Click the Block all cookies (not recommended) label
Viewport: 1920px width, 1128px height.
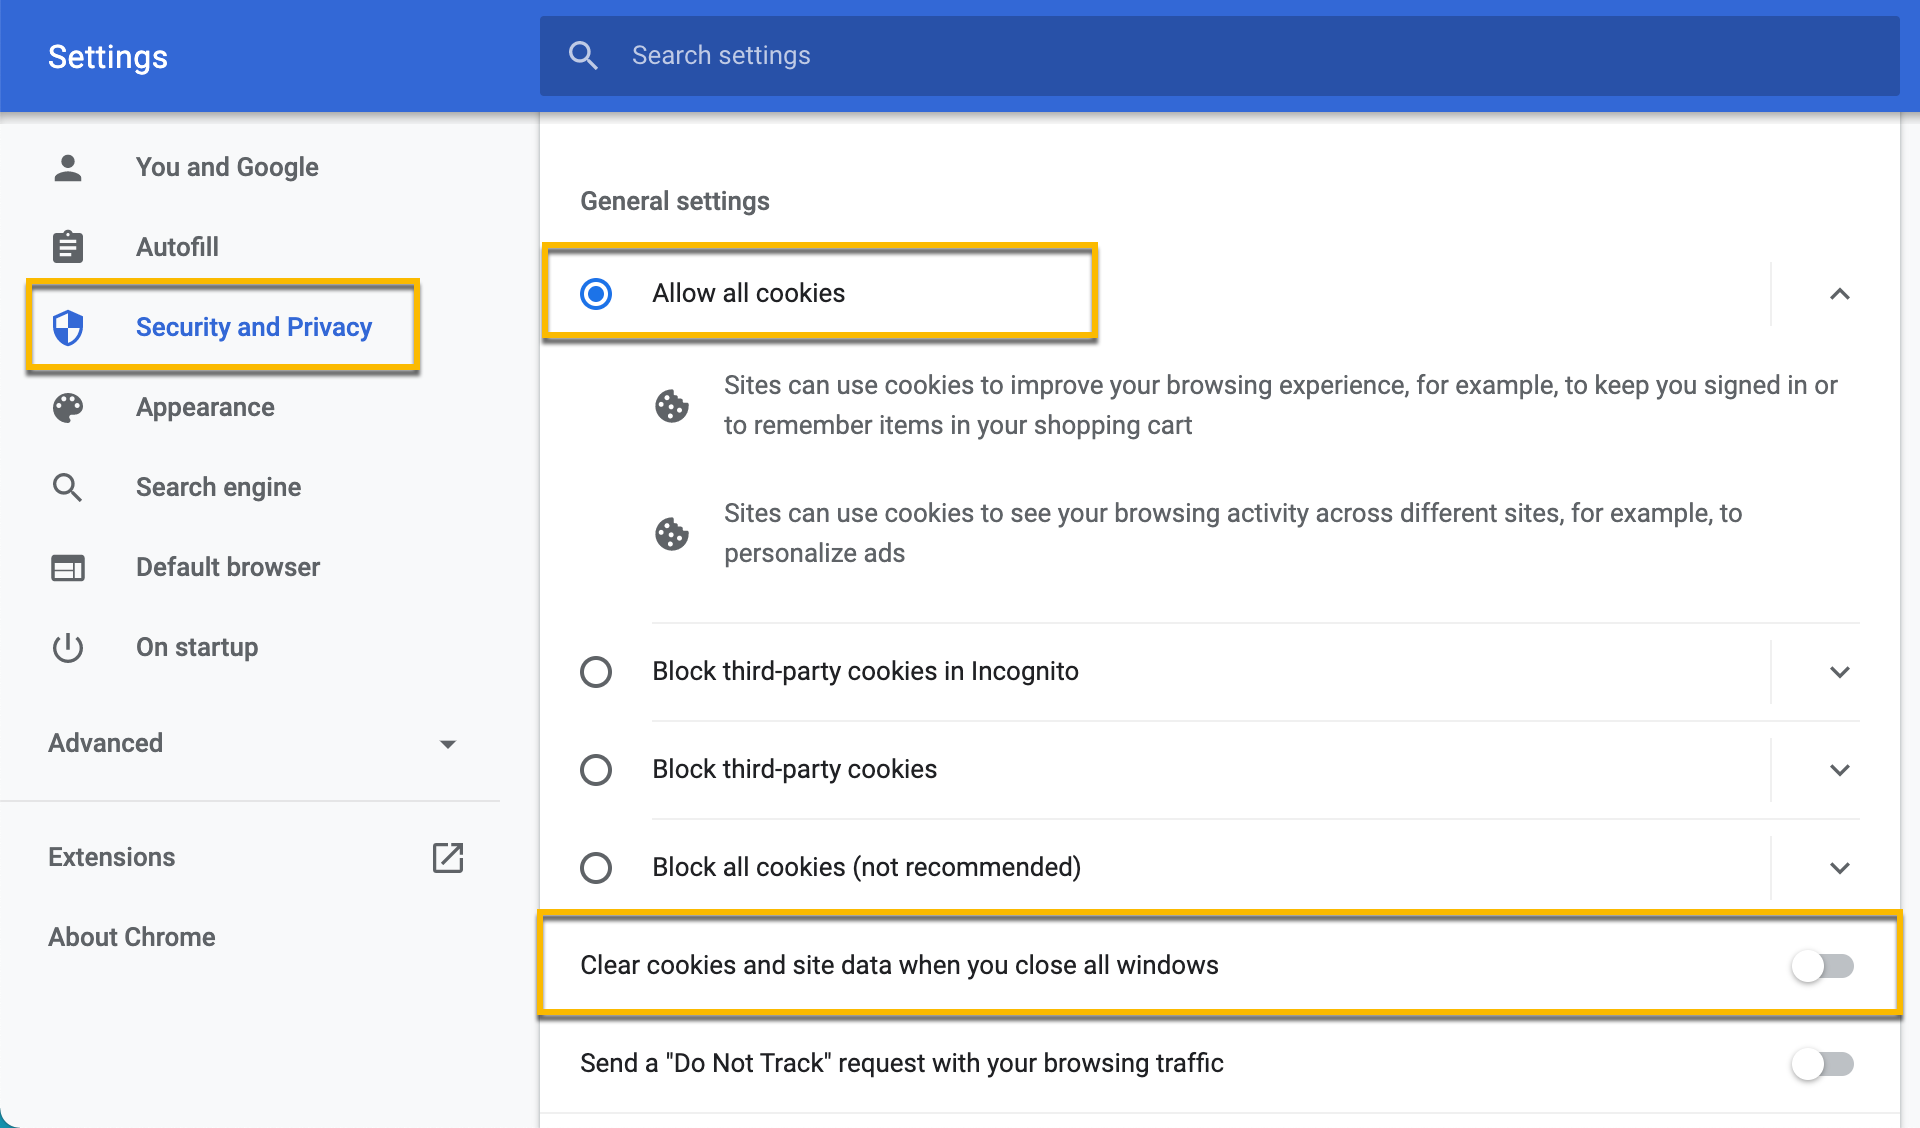[867, 867]
